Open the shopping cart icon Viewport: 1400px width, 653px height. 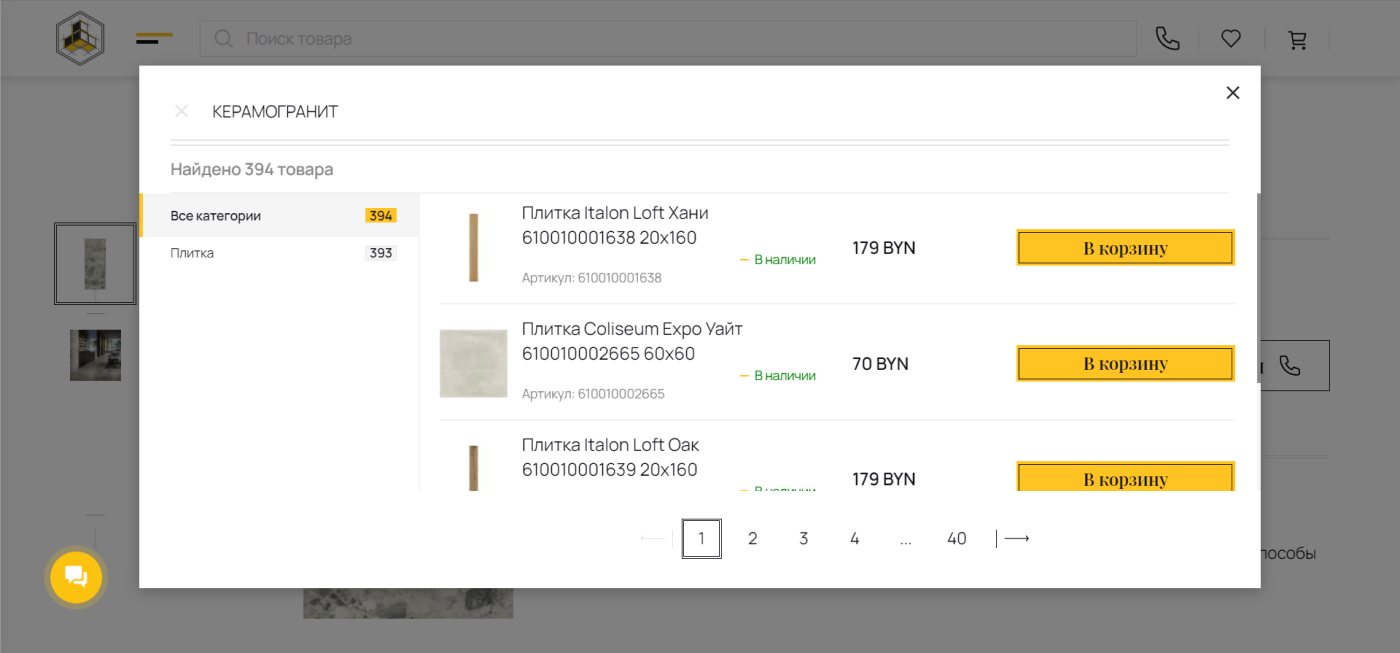coord(1297,40)
